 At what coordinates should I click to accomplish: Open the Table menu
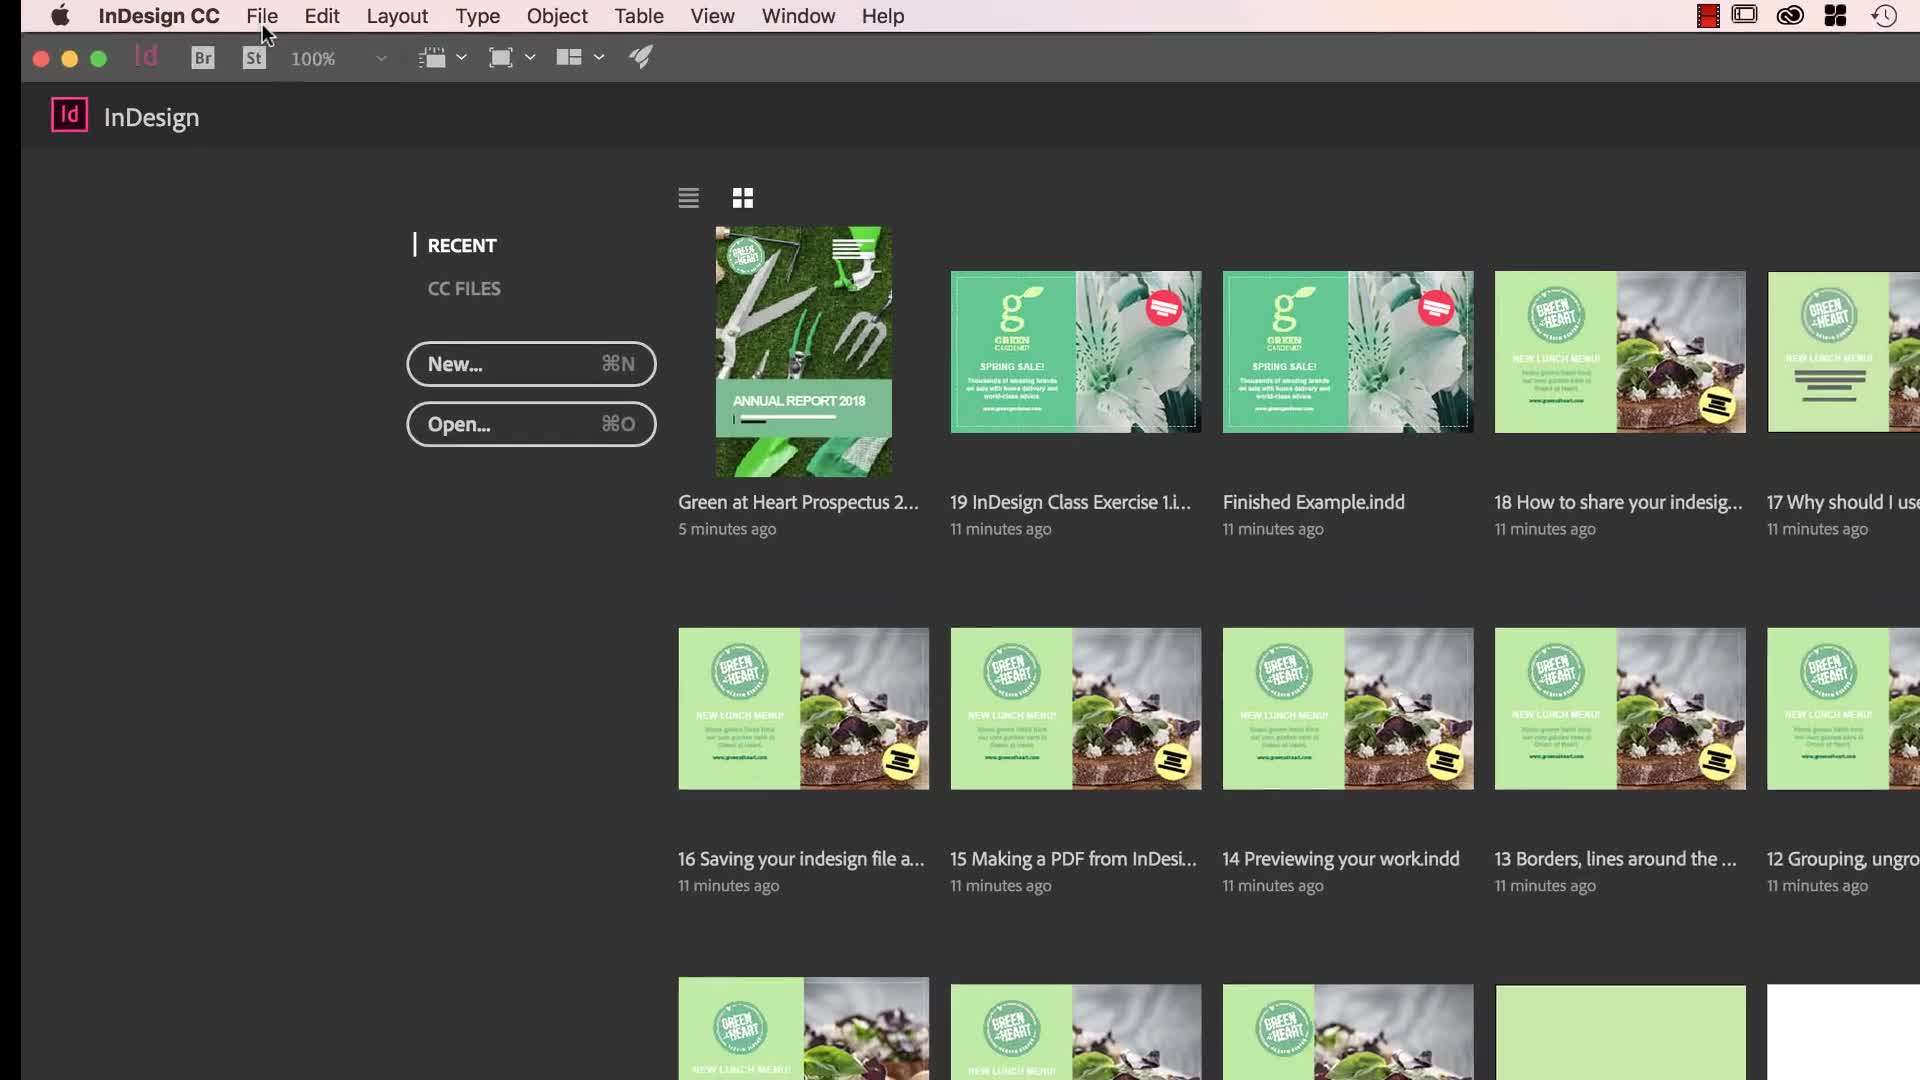pos(639,16)
